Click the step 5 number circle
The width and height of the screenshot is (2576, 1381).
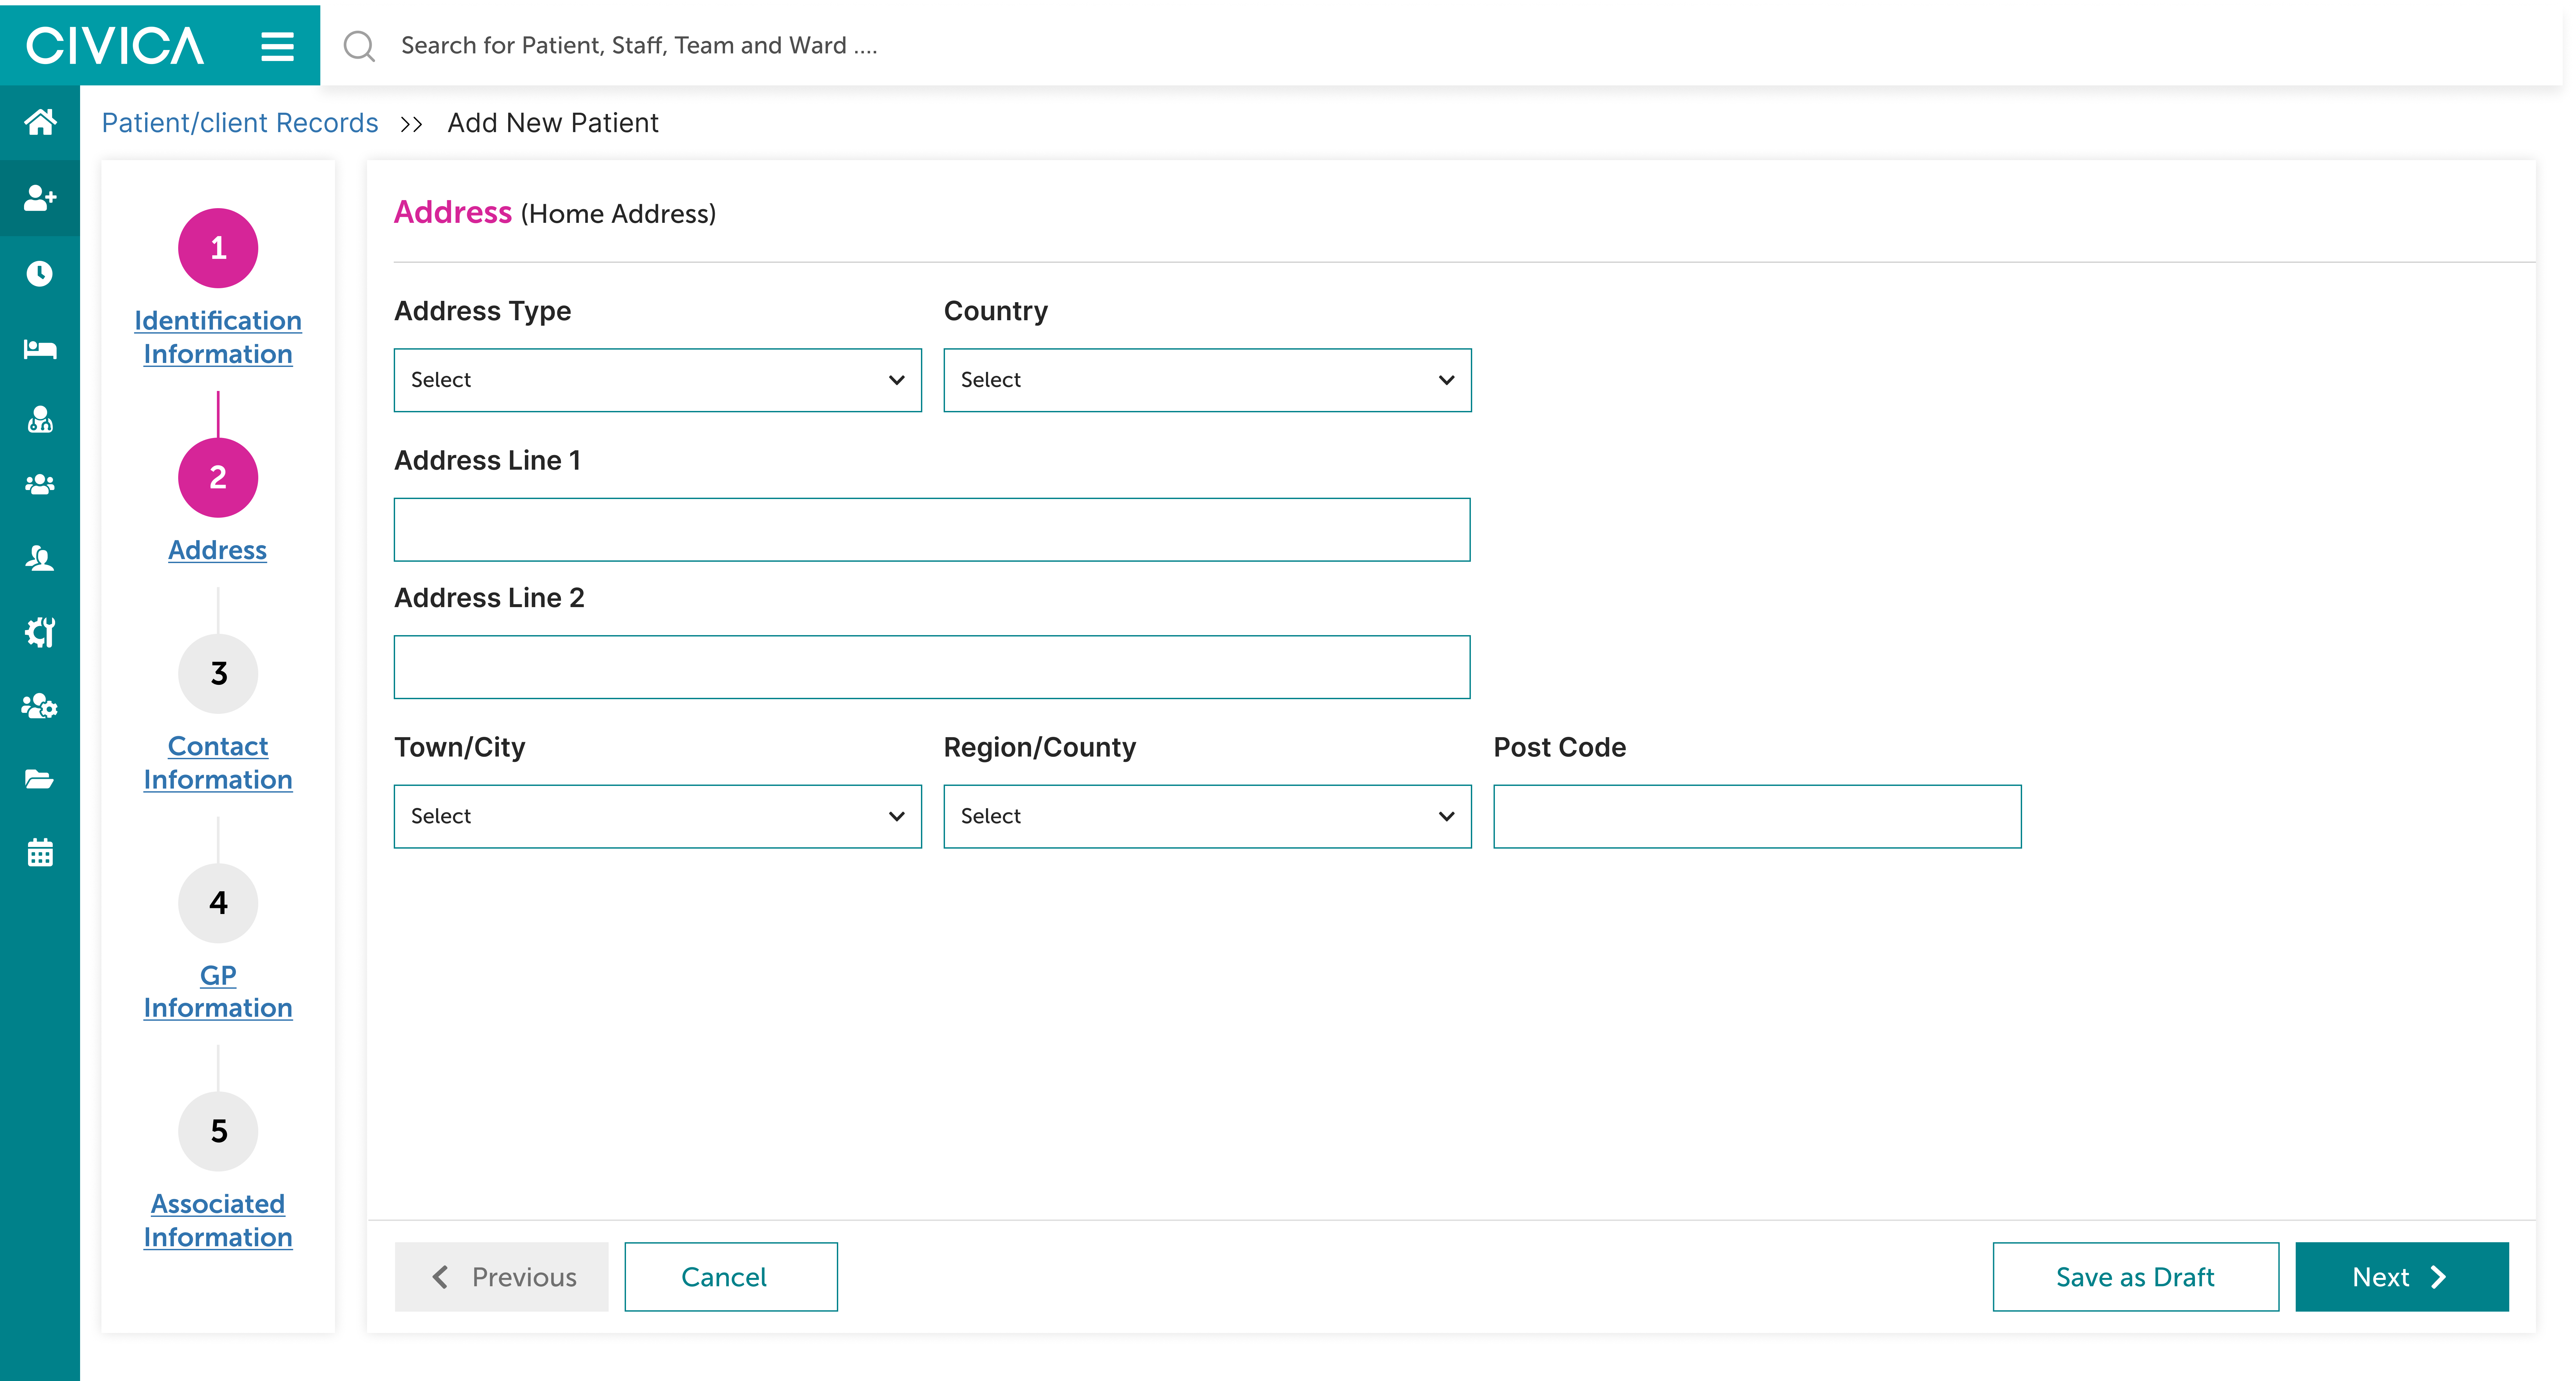[x=218, y=1131]
